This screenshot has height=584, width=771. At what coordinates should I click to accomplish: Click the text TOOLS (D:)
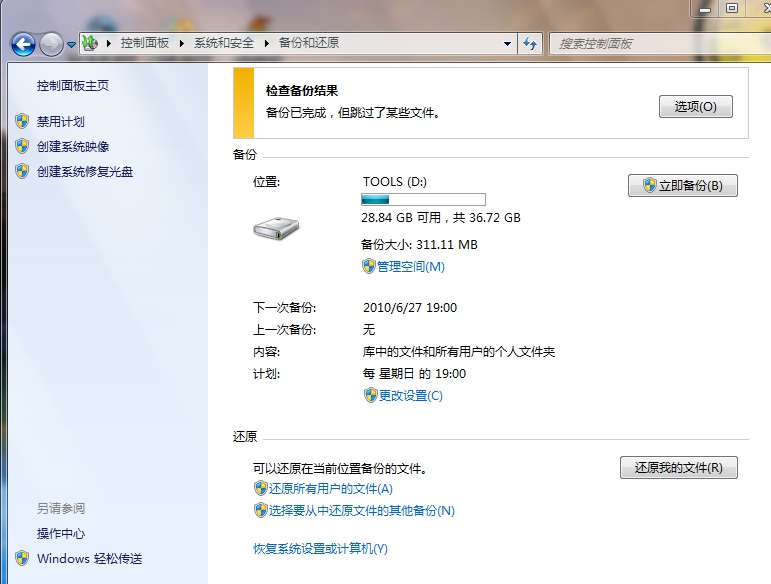click(x=395, y=181)
